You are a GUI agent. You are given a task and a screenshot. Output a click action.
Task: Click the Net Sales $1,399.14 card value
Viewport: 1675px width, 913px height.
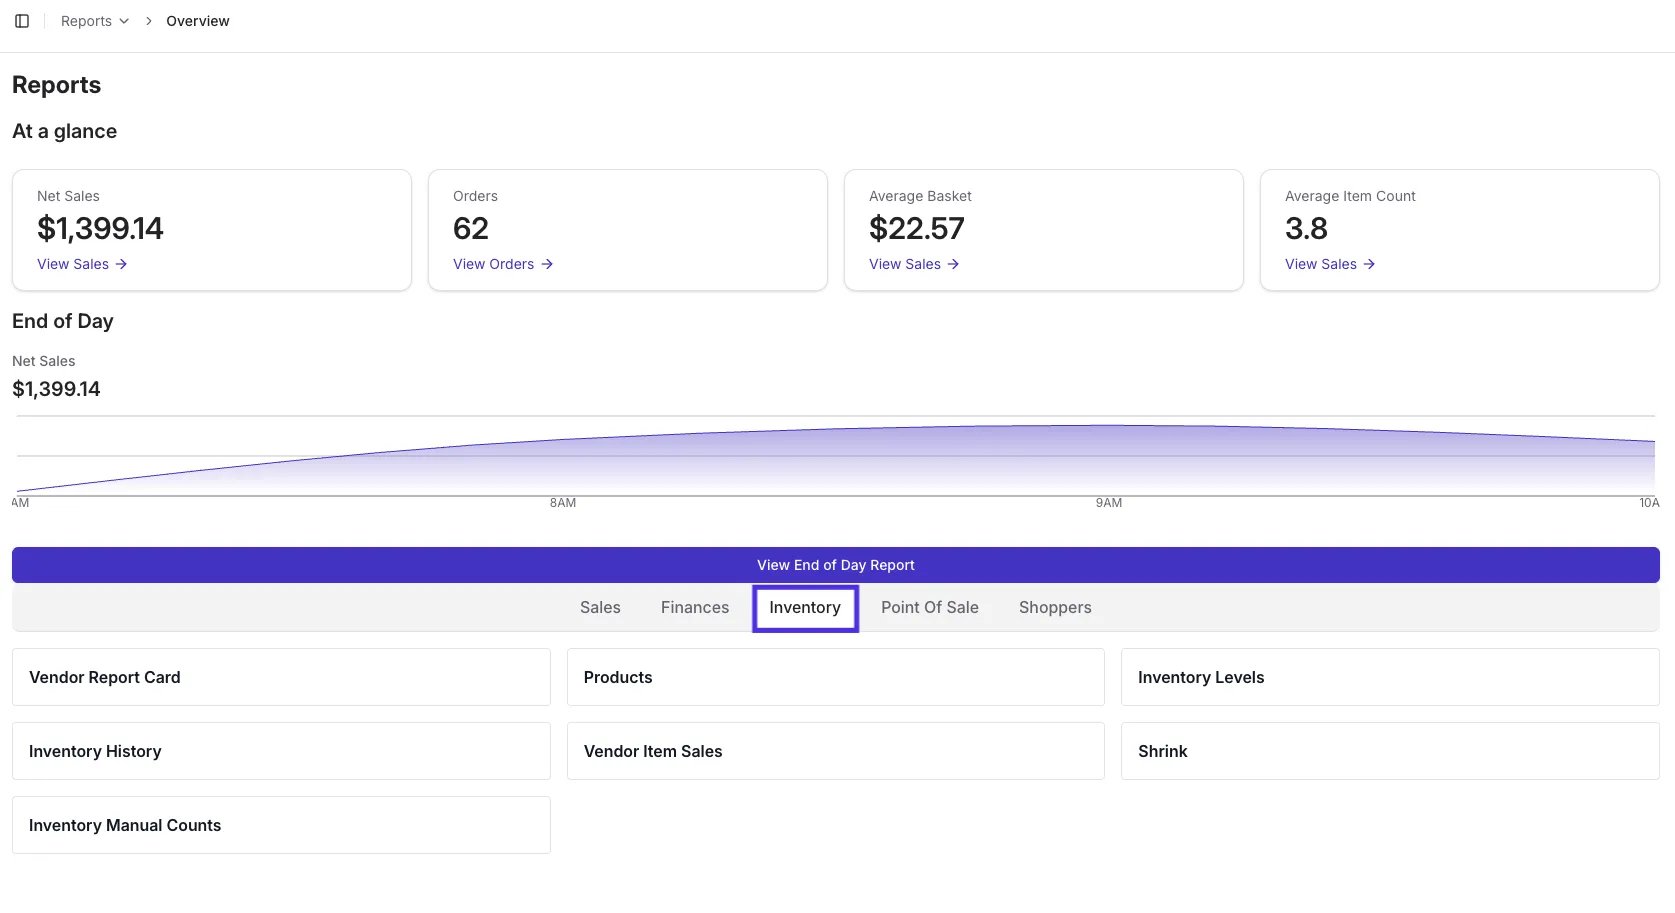(x=100, y=229)
